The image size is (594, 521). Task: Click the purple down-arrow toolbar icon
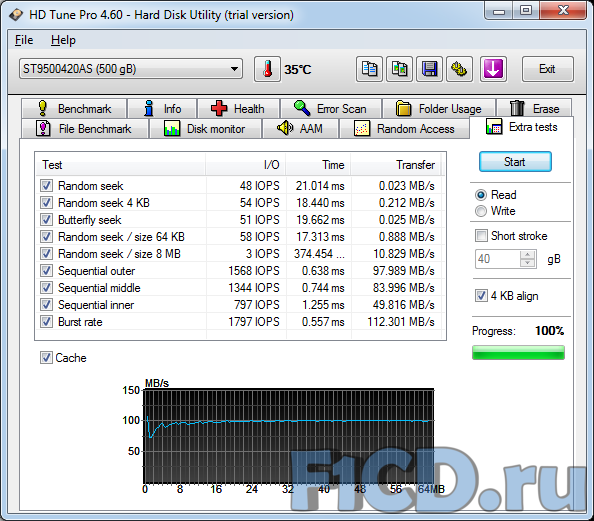coord(493,69)
